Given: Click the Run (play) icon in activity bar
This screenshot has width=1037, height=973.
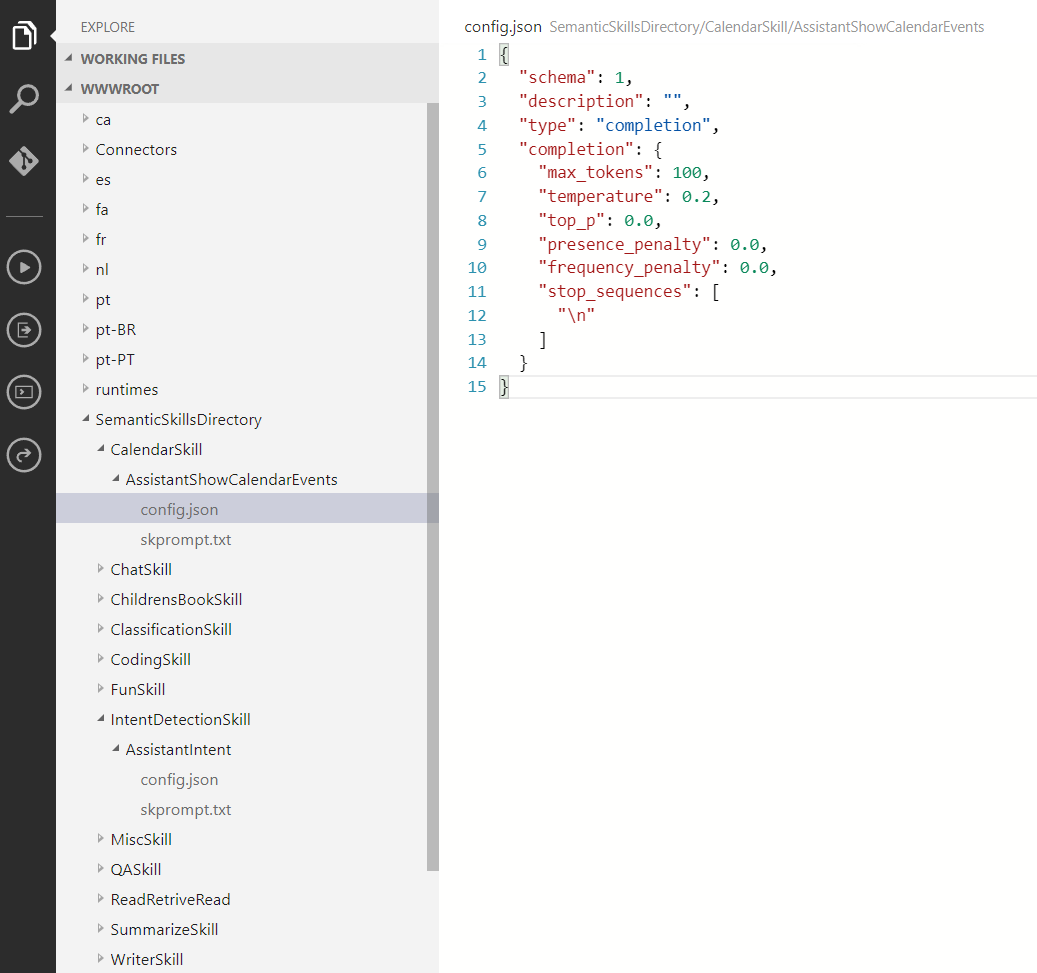Looking at the screenshot, I should (25, 267).
